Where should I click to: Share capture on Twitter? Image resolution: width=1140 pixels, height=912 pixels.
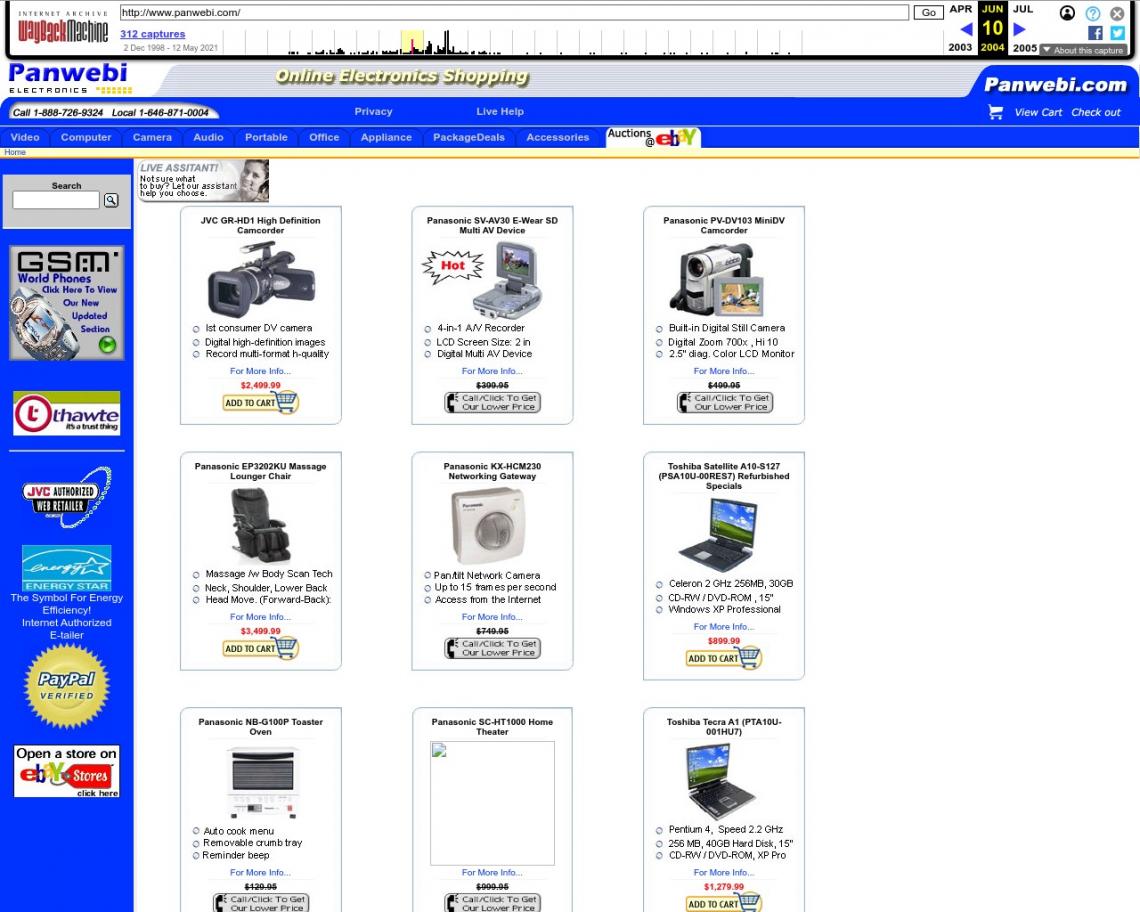[1117, 33]
